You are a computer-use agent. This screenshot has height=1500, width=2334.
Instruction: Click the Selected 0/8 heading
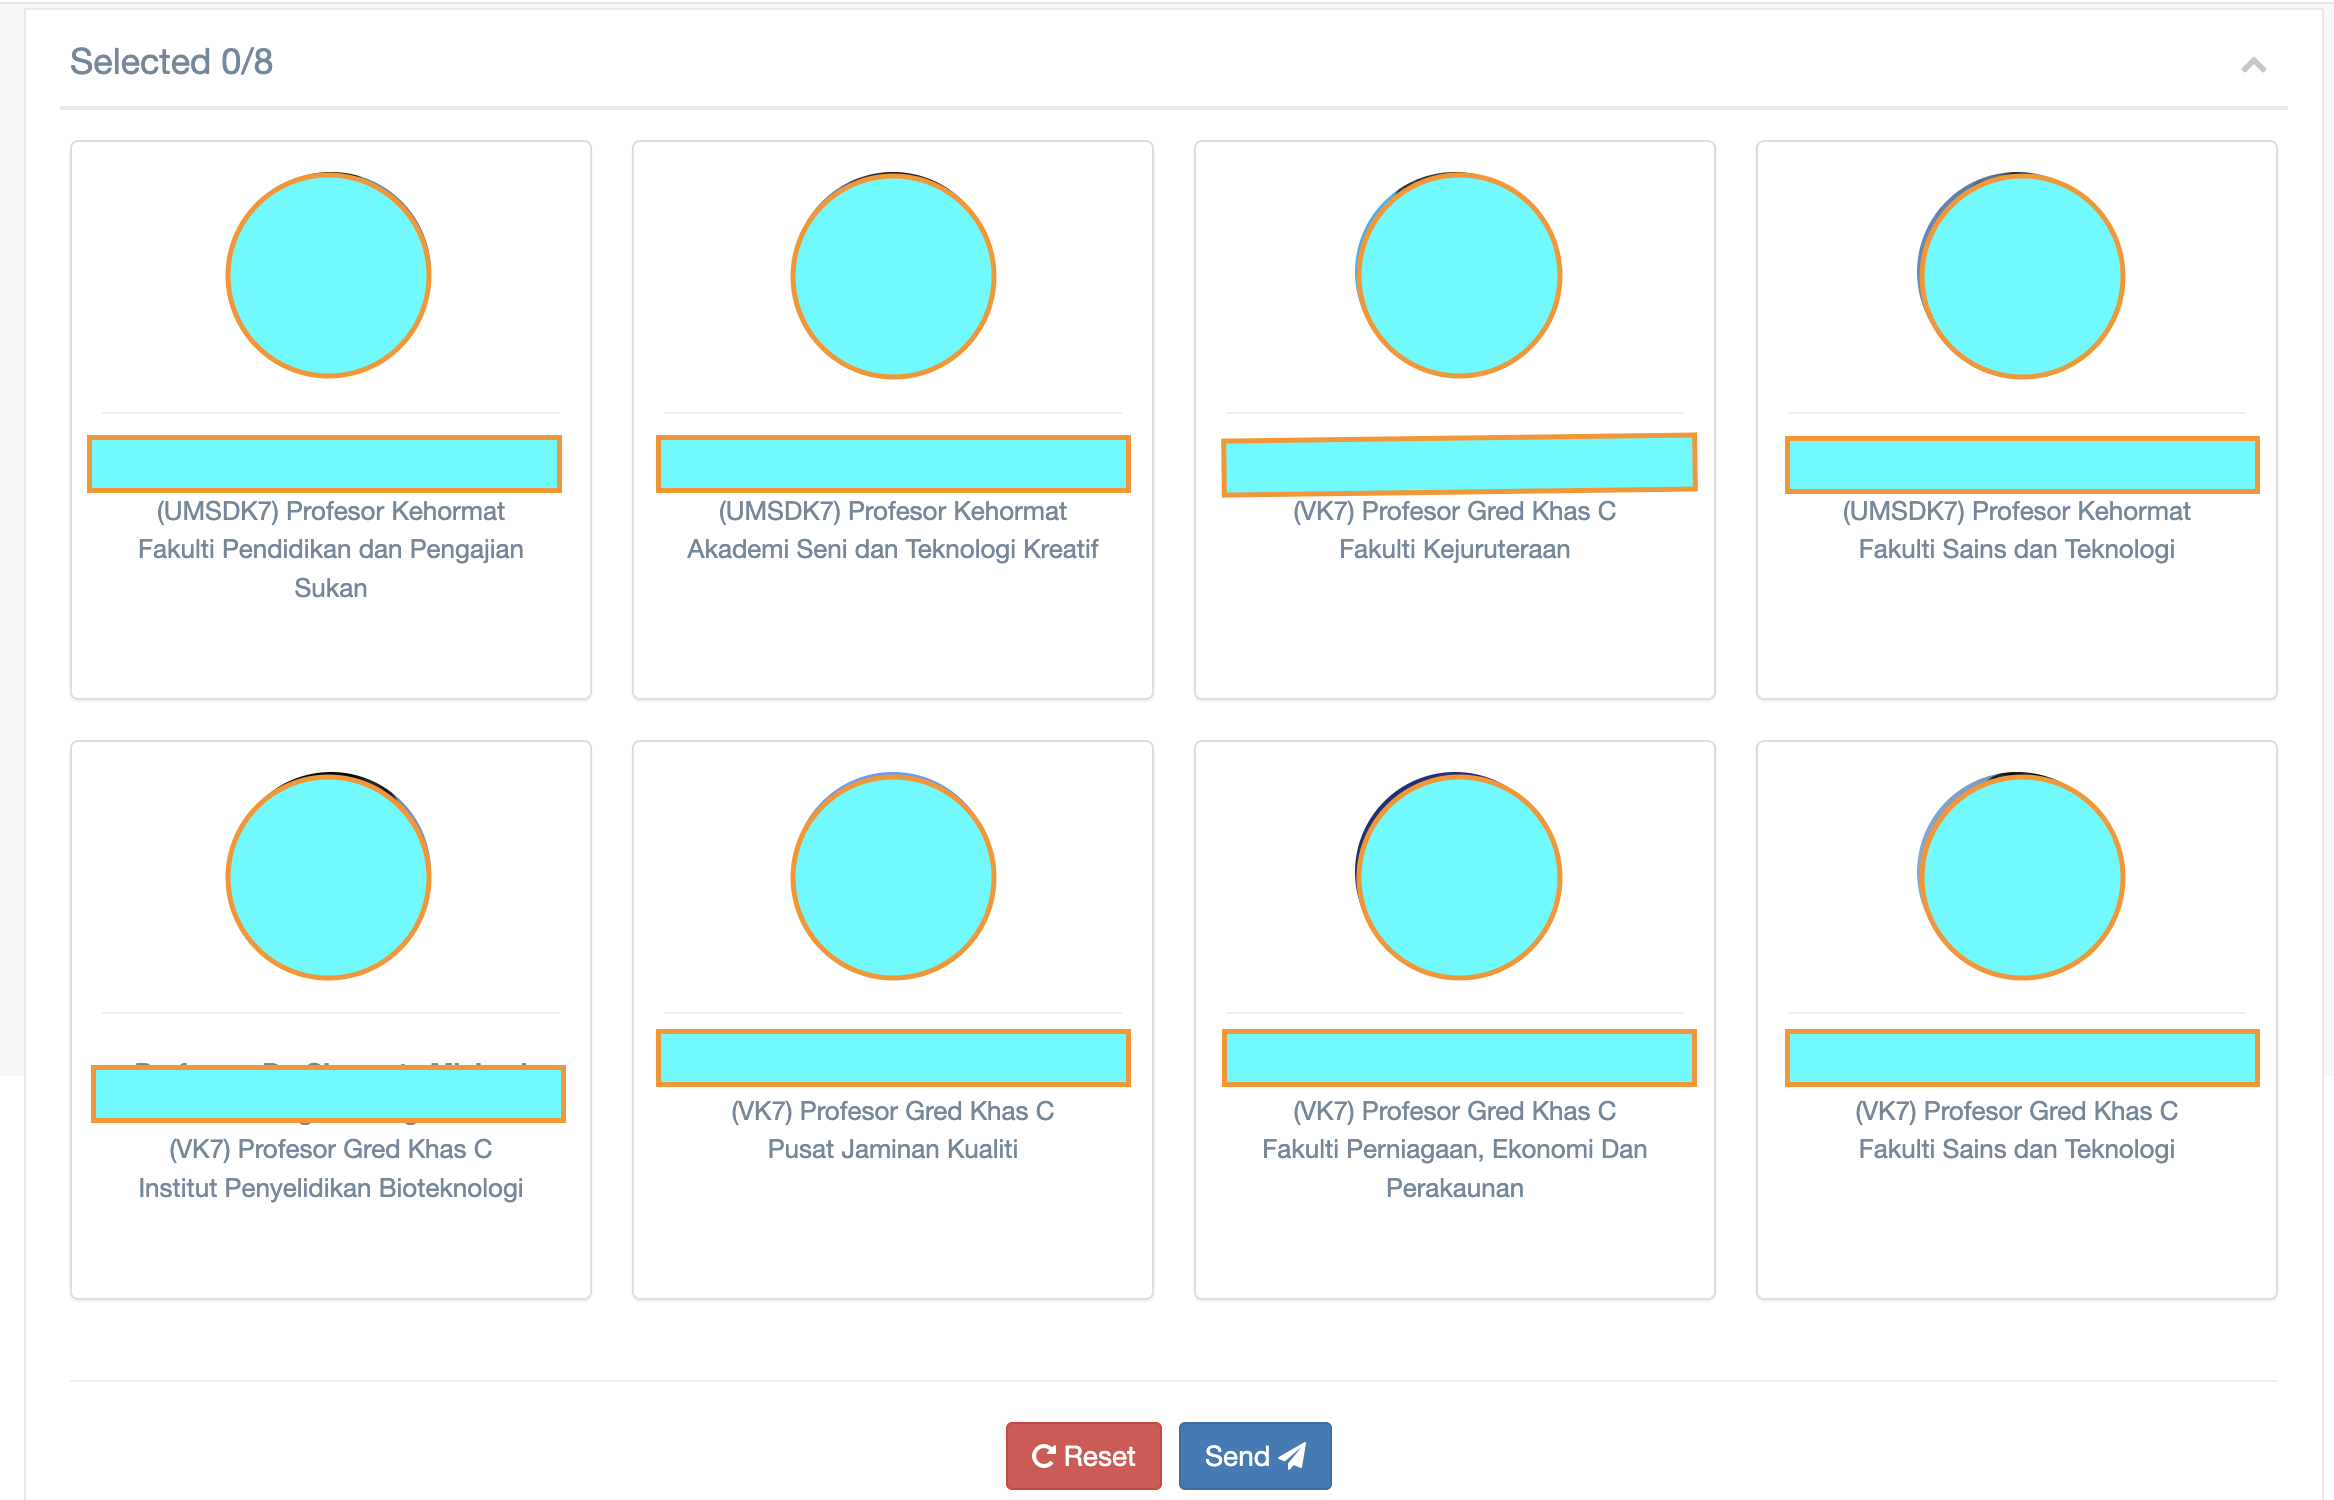click(171, 62)
